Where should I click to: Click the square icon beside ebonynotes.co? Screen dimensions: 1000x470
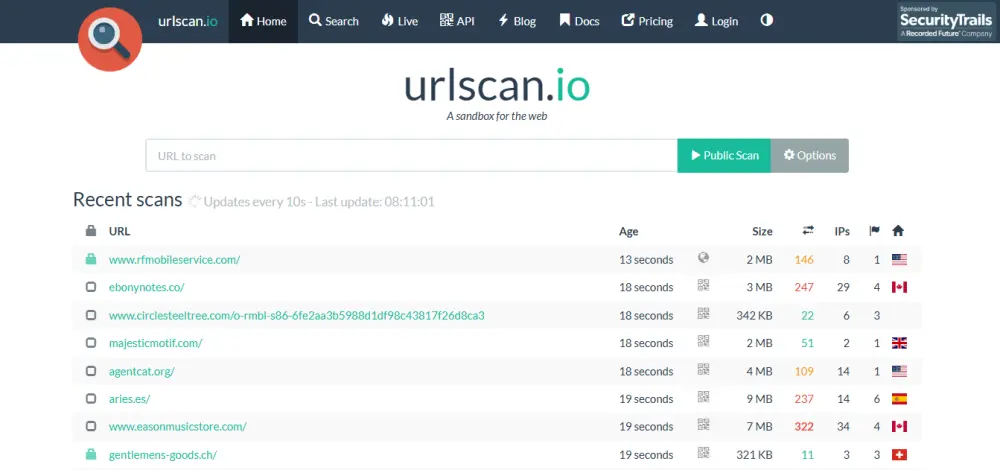[x=91, y=287]
